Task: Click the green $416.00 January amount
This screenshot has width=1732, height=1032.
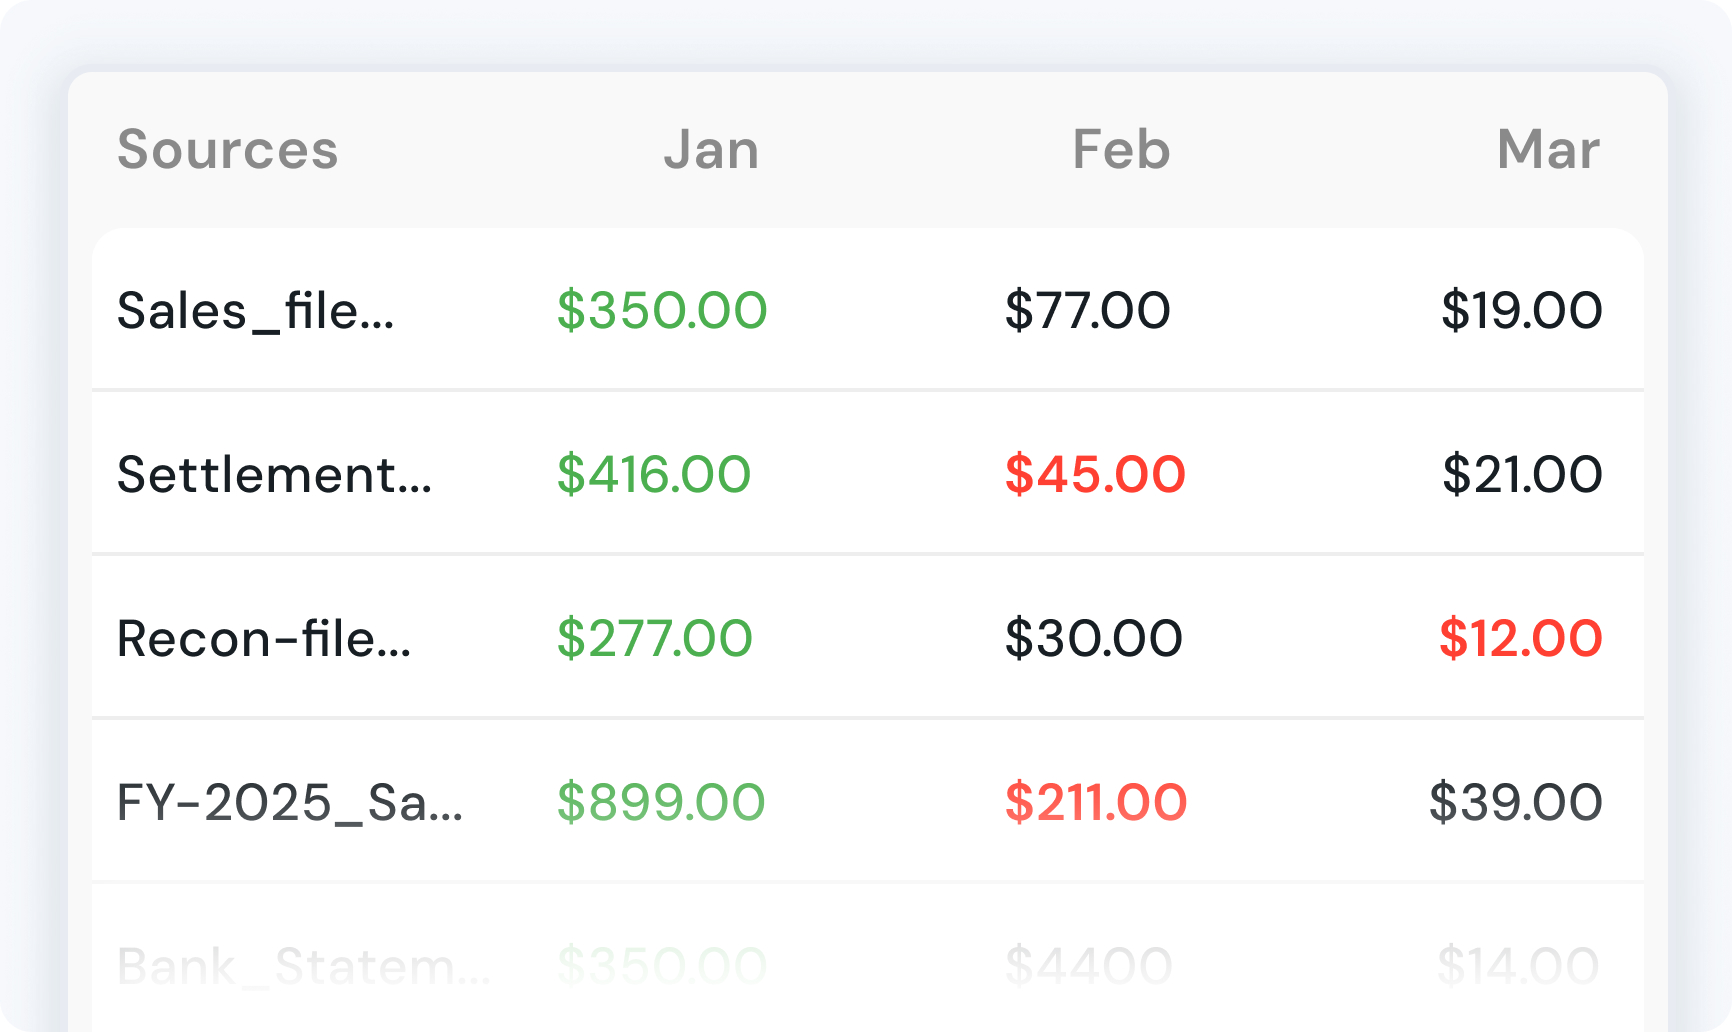Action: [x=654, y=474]
